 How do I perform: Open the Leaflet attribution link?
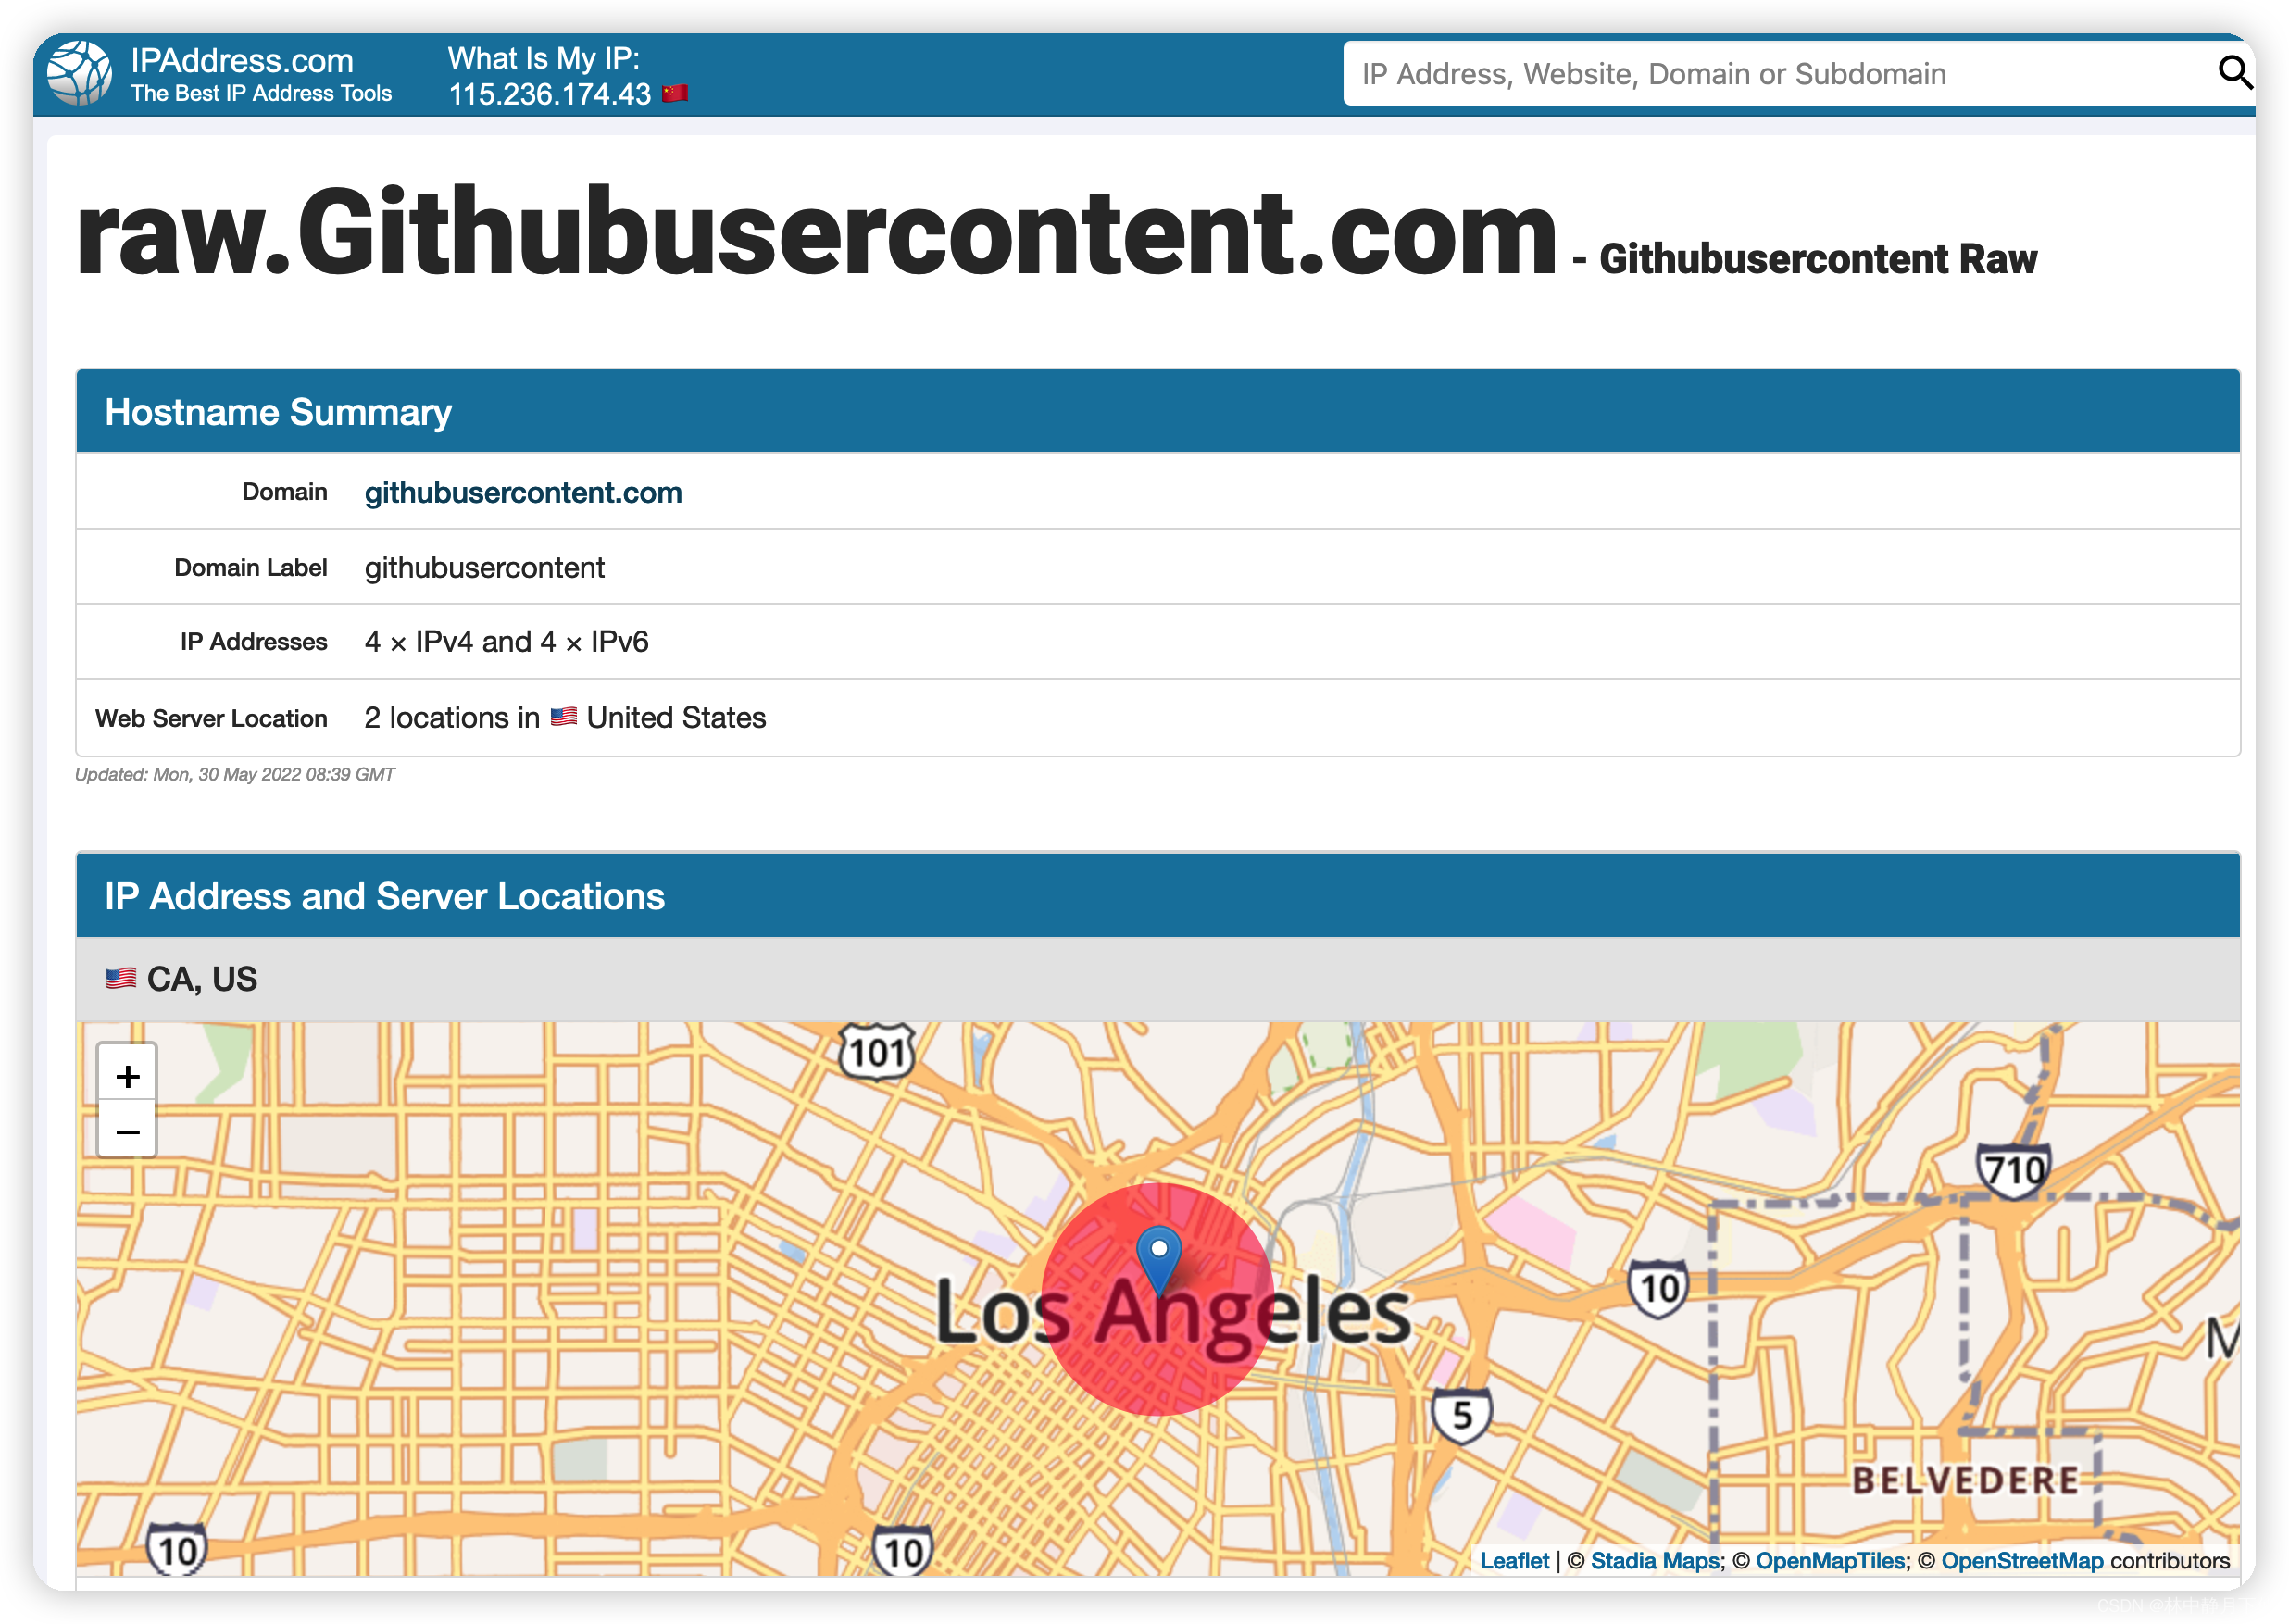coord(1514,1561)
